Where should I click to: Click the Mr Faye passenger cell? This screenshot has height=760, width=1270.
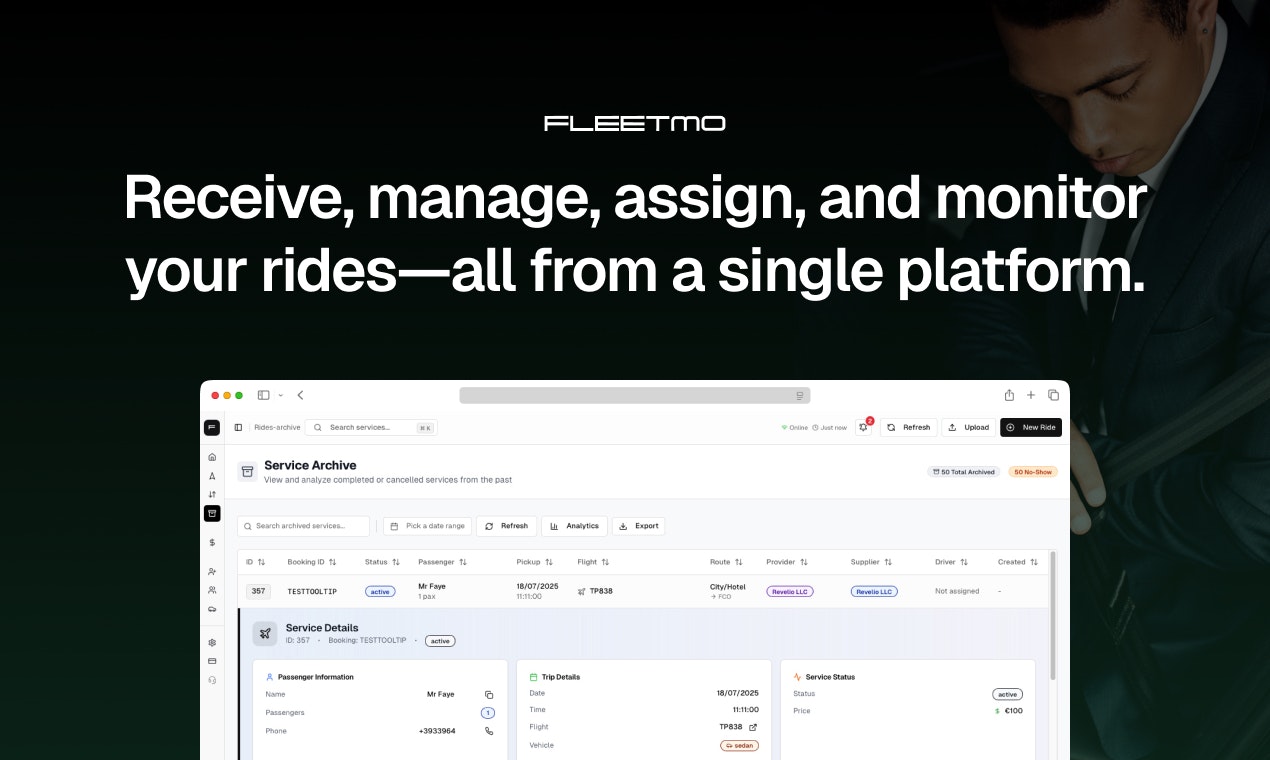click(432, 591)
